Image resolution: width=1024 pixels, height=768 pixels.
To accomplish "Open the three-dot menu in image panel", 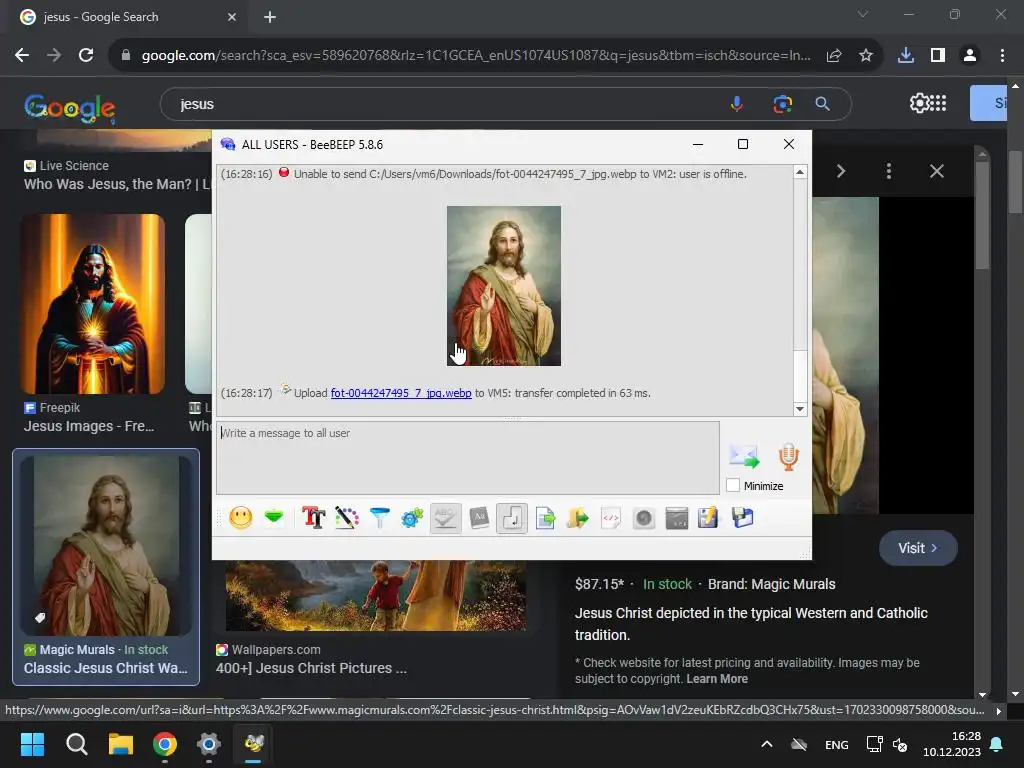I will pyautogui.click(x=889, y=171).
